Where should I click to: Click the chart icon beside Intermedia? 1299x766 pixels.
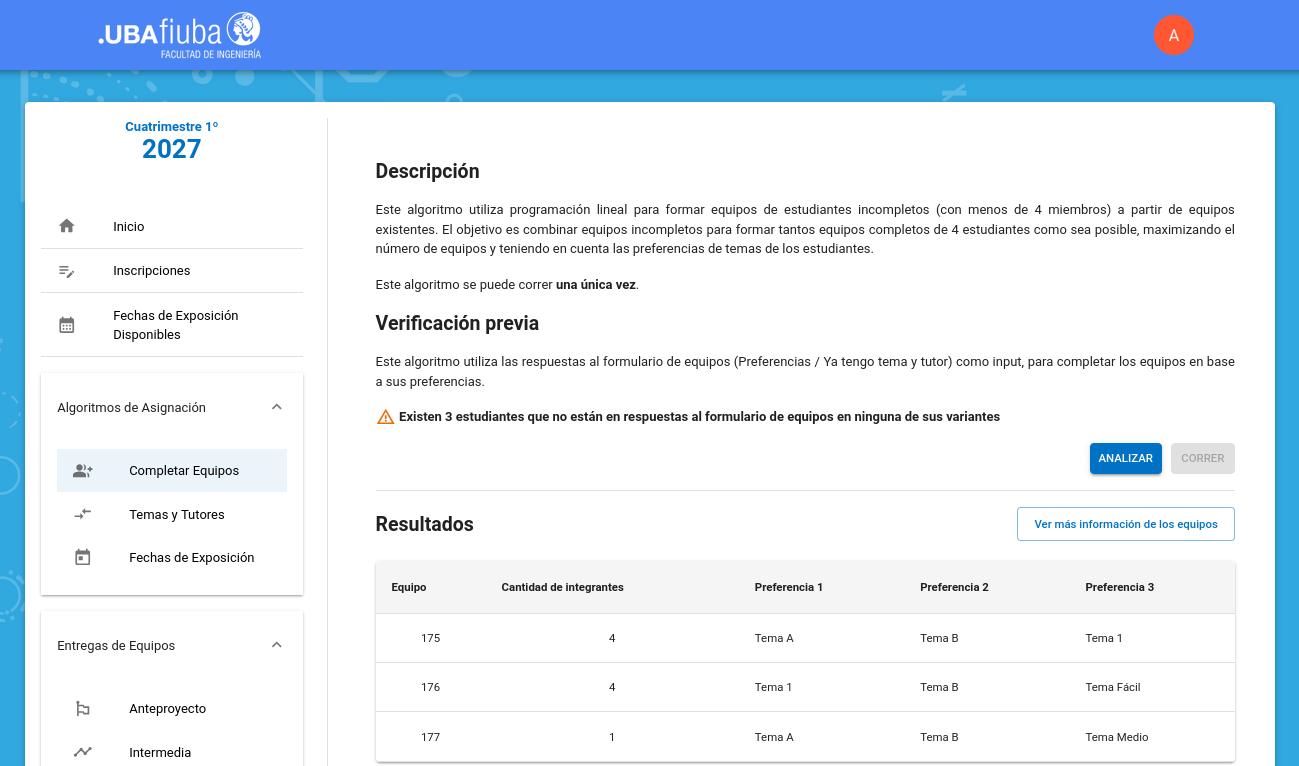coord(83,752)
